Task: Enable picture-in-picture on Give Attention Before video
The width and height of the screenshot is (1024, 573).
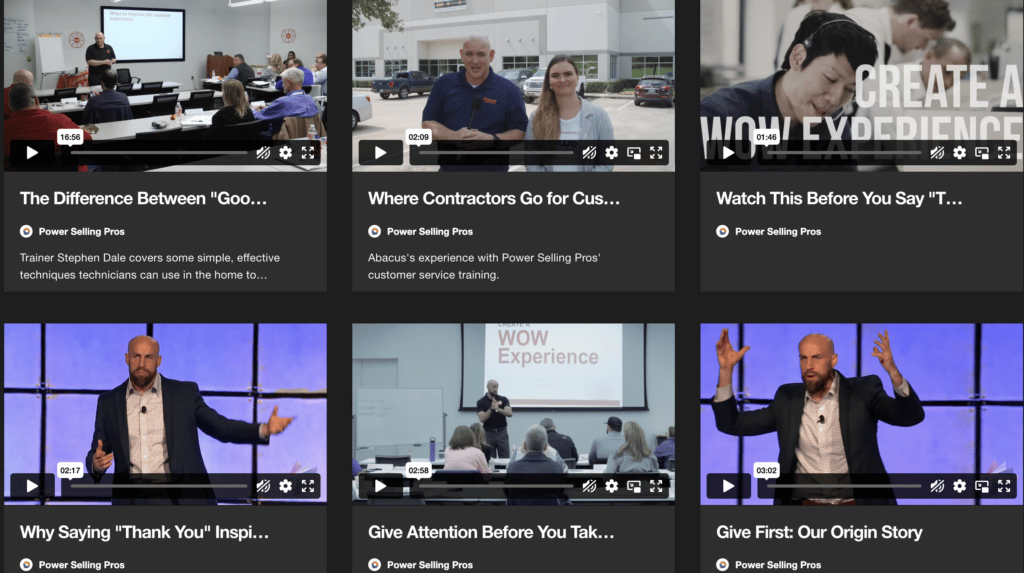Action: pyautogui.click(x=633, y=486)
